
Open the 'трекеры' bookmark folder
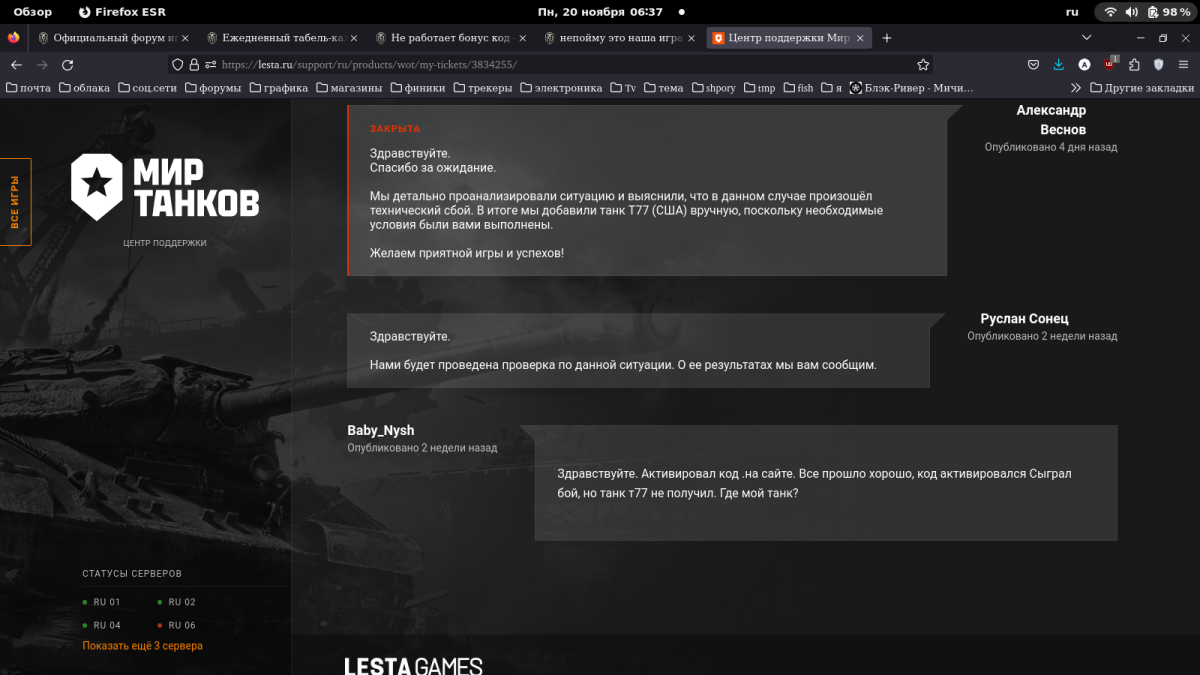[483, 88]
